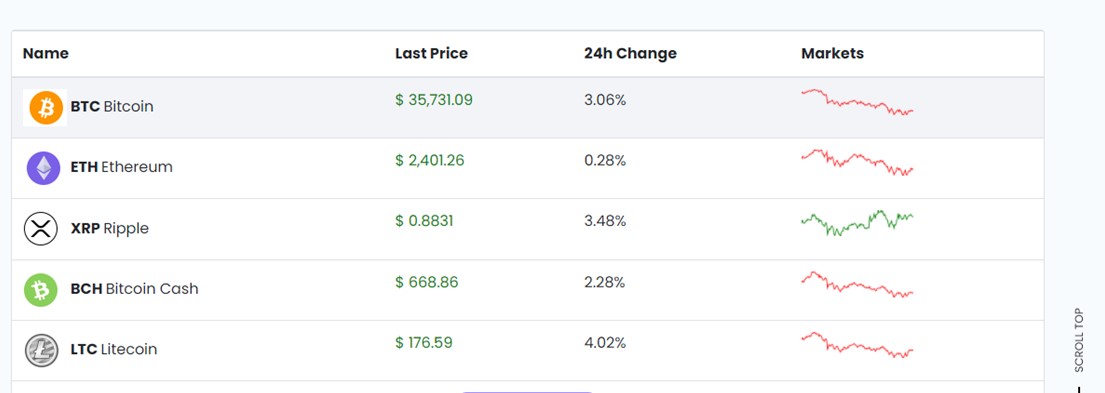Click Ethereum's red market sparkline chart
The height and width of the screenshot is (393, 1105).
(x=857, y=162)
